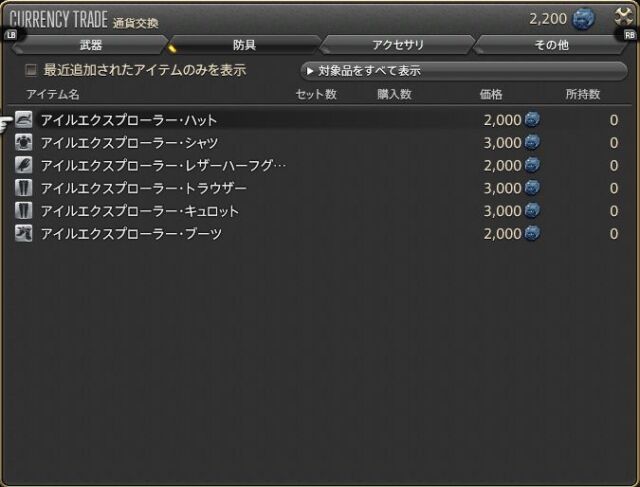Click the leather half gloves item icon
The height and width of the screenshot is (487, 640).
click(24, 166)
